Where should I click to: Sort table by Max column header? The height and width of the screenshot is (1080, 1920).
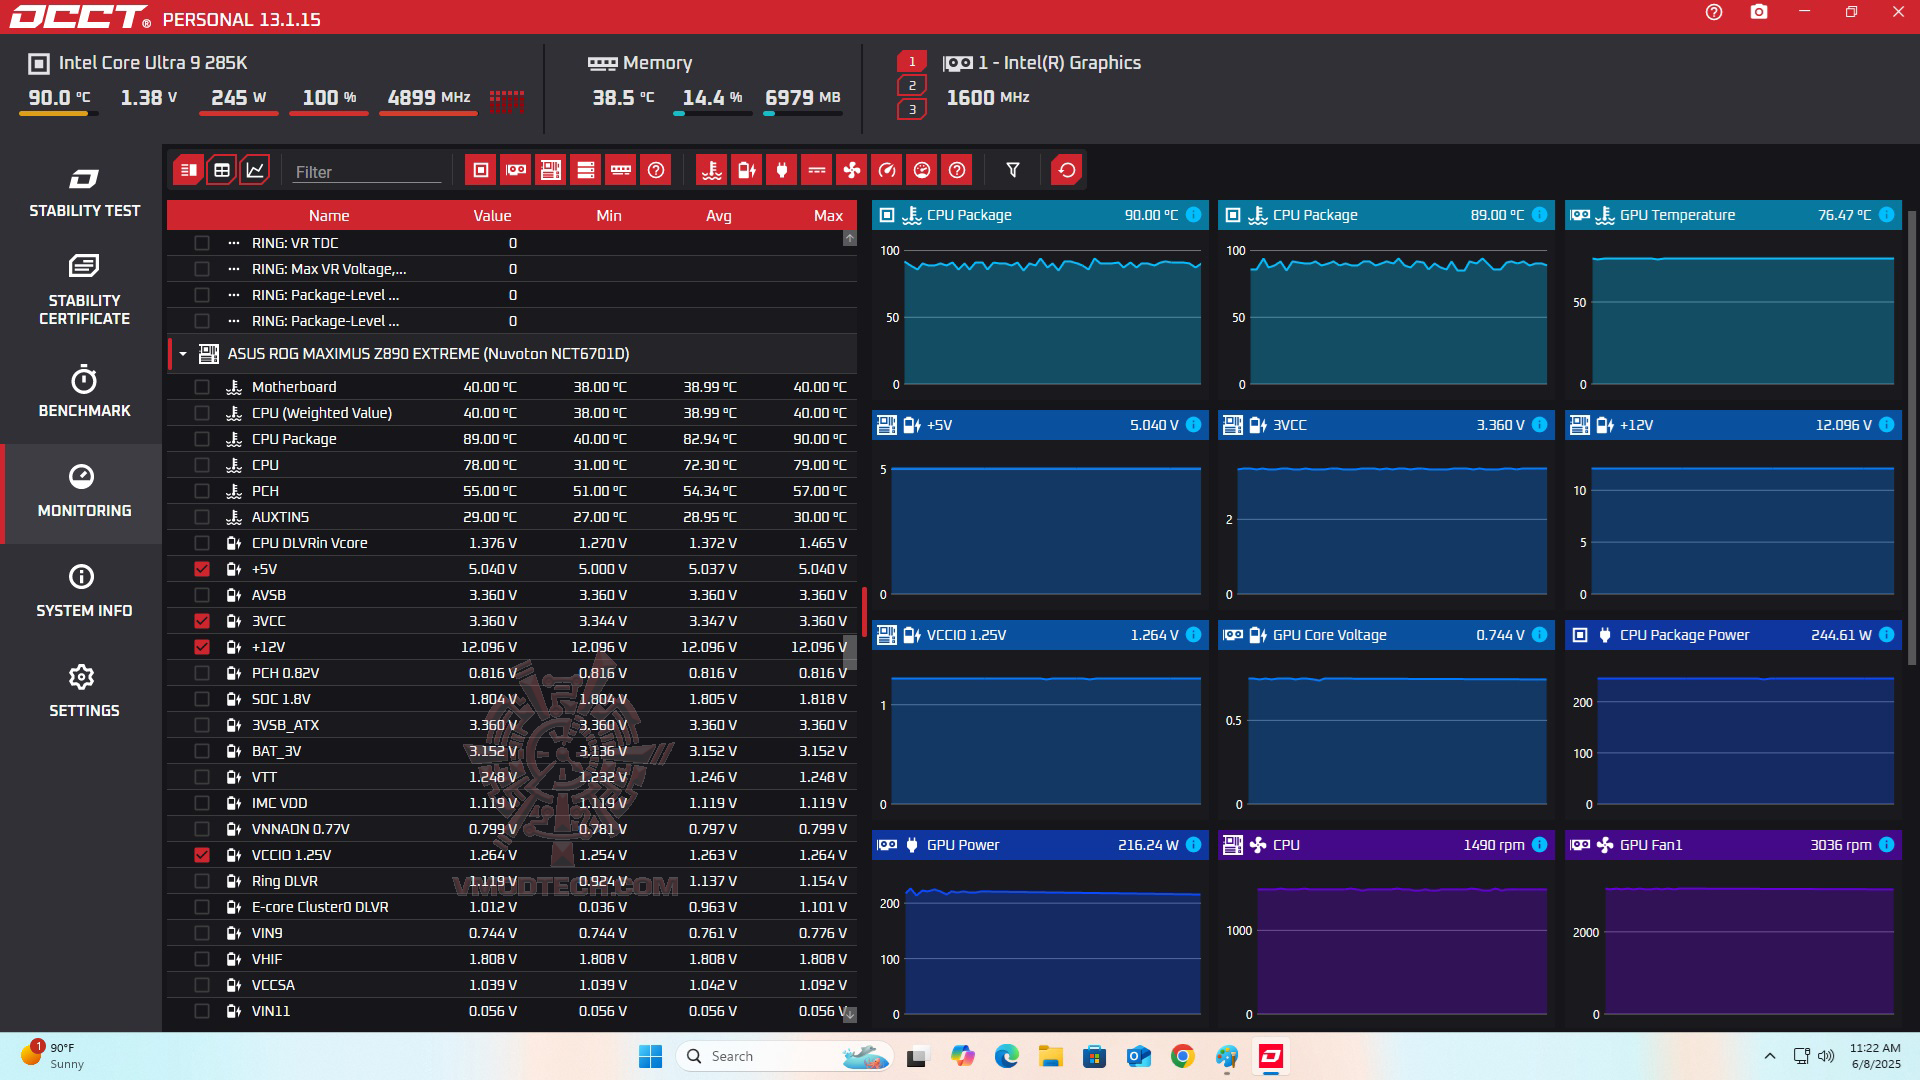click(827, 216)
